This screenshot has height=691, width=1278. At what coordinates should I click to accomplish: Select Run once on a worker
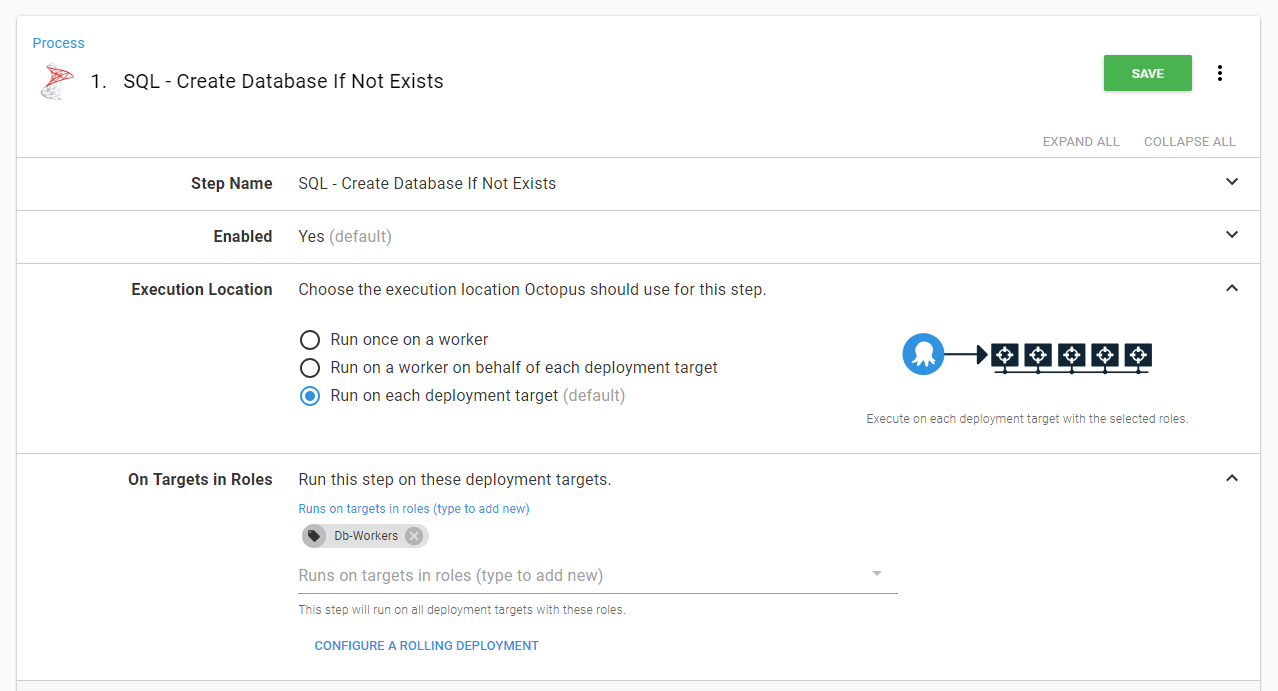point(310,340)
